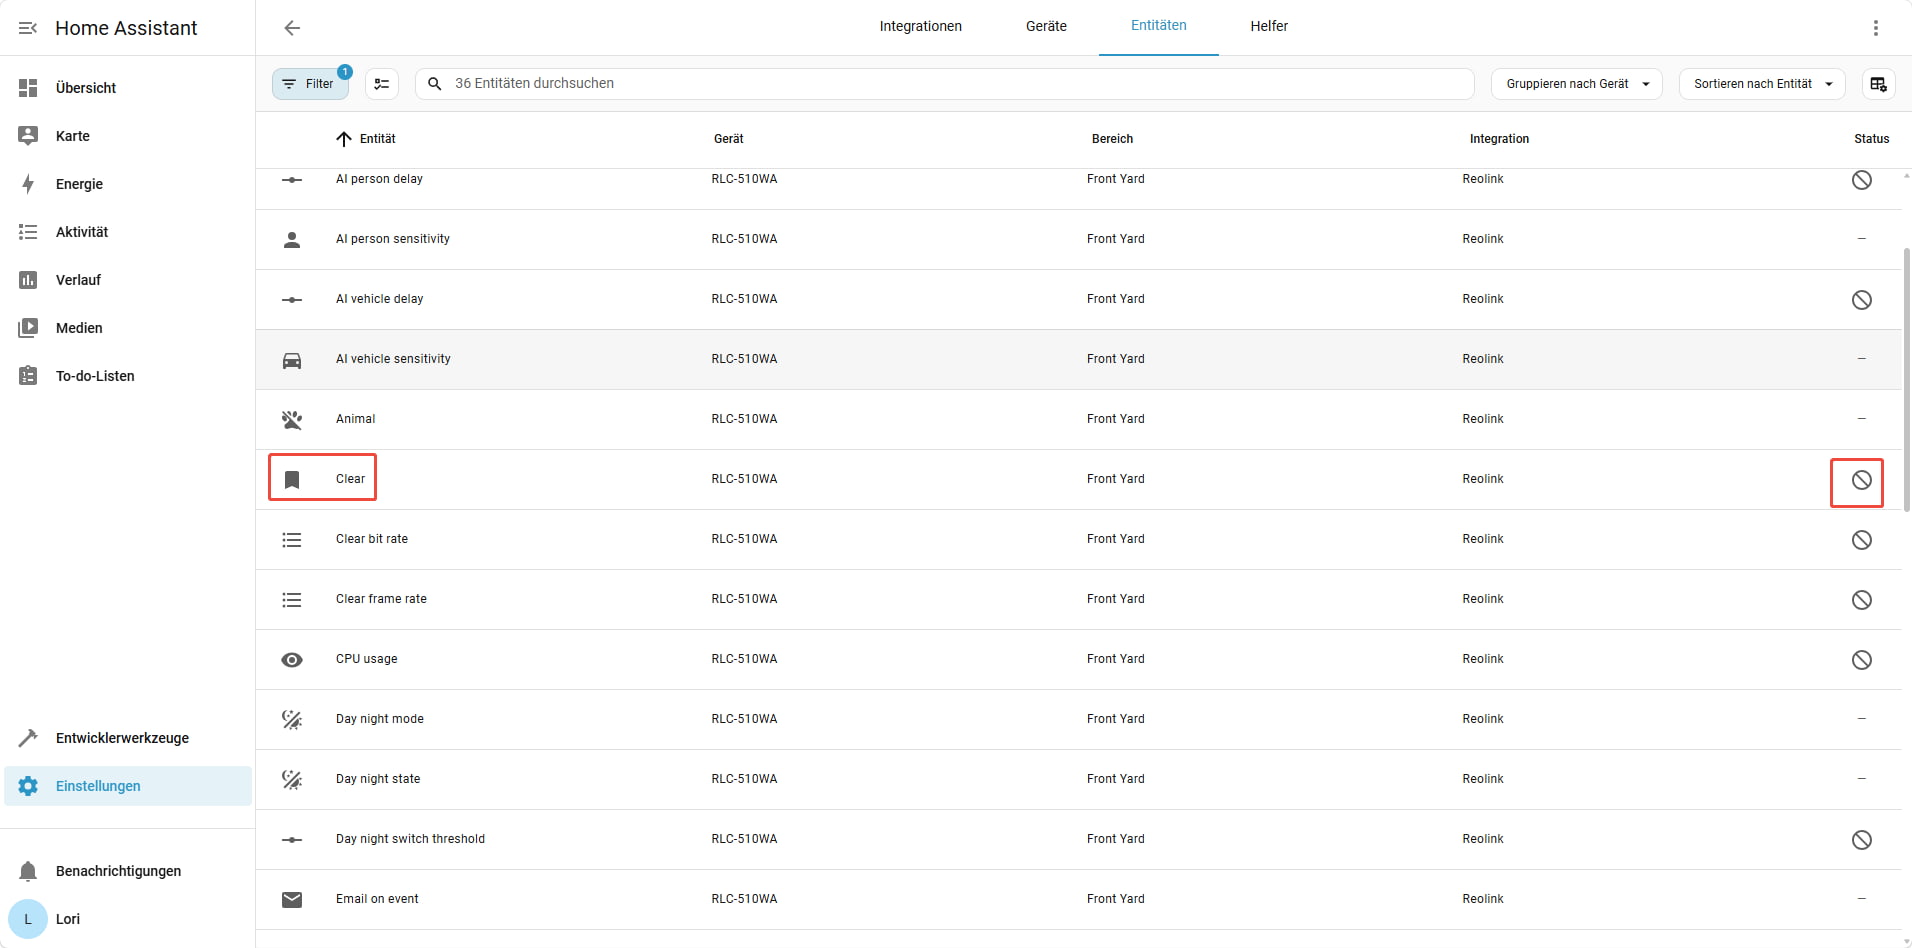
Task: Click the Animal paw icon
Action: 292,420
